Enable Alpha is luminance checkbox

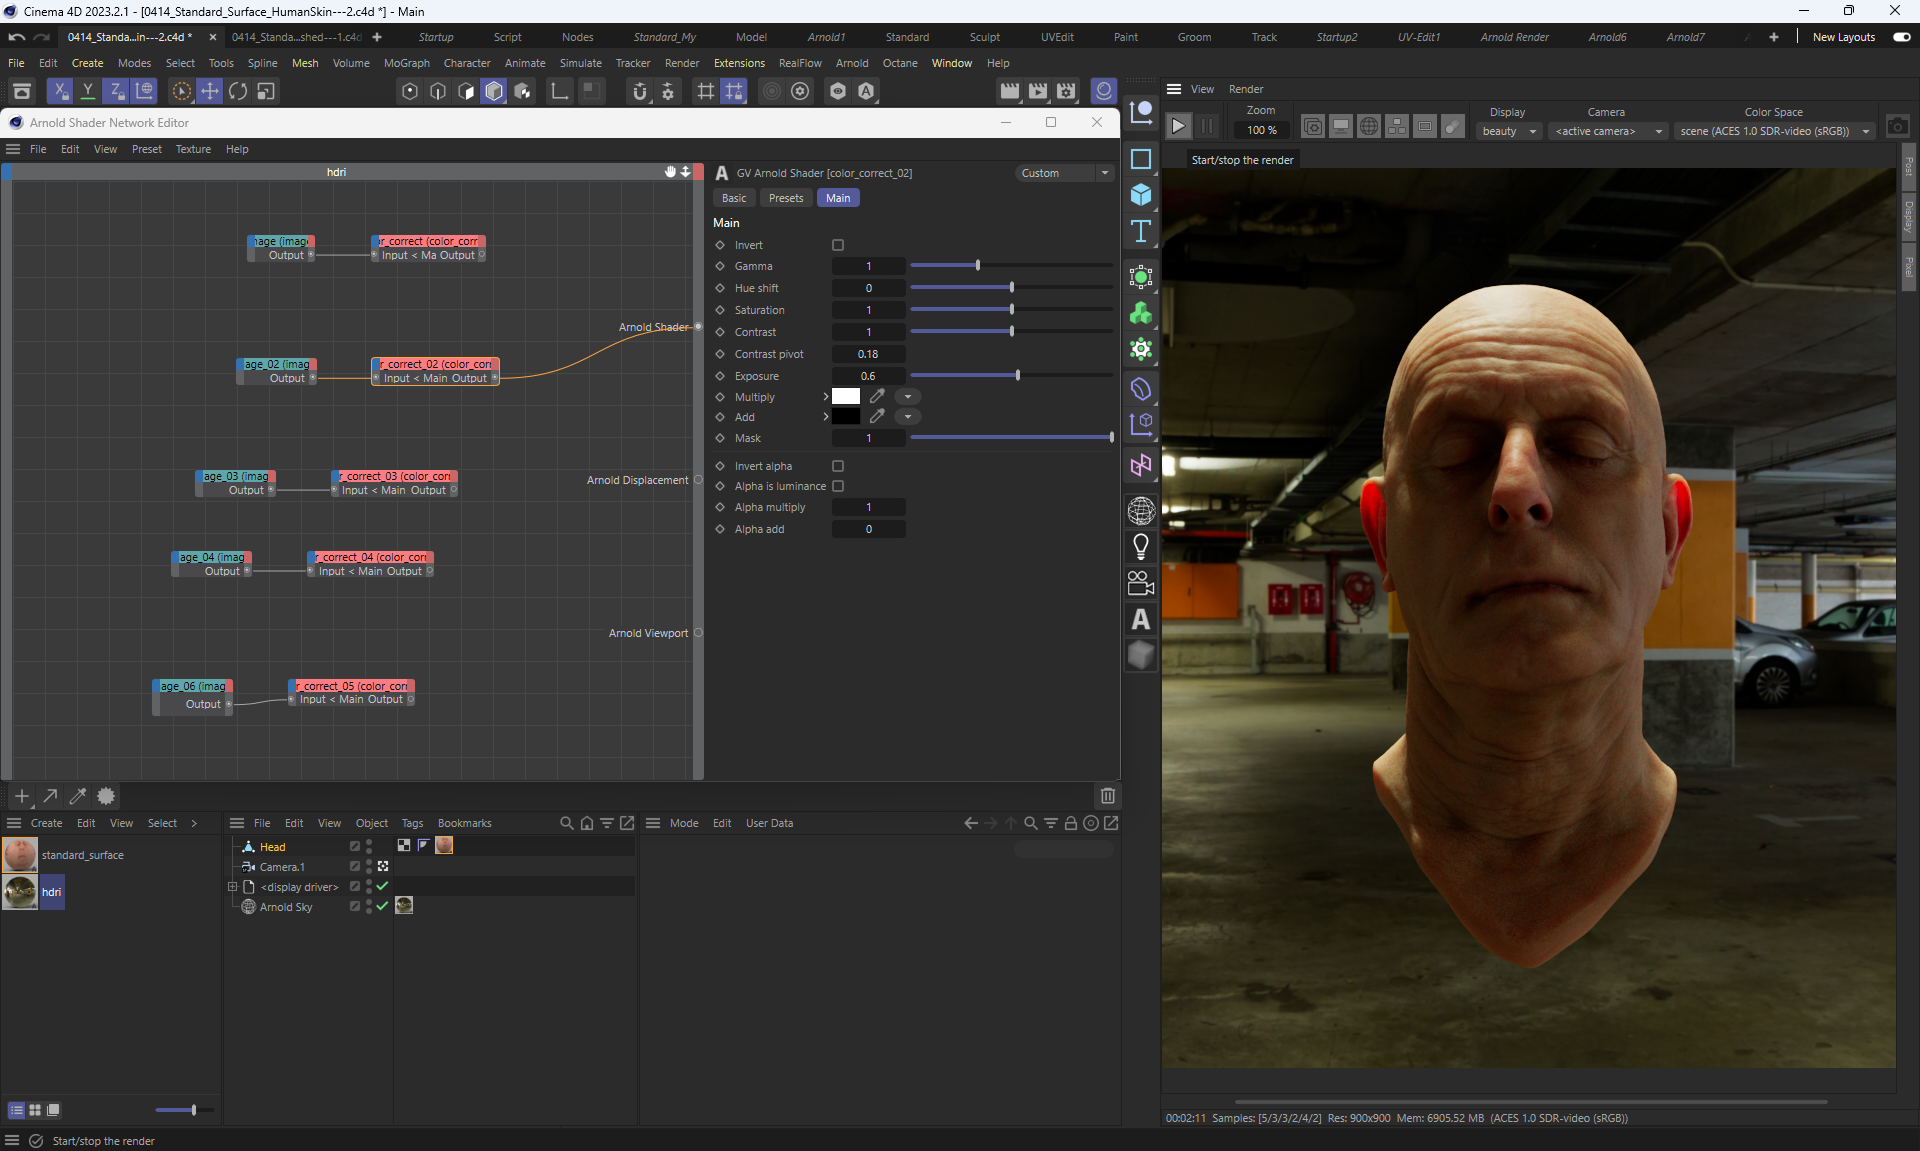[x=838, y=486]
